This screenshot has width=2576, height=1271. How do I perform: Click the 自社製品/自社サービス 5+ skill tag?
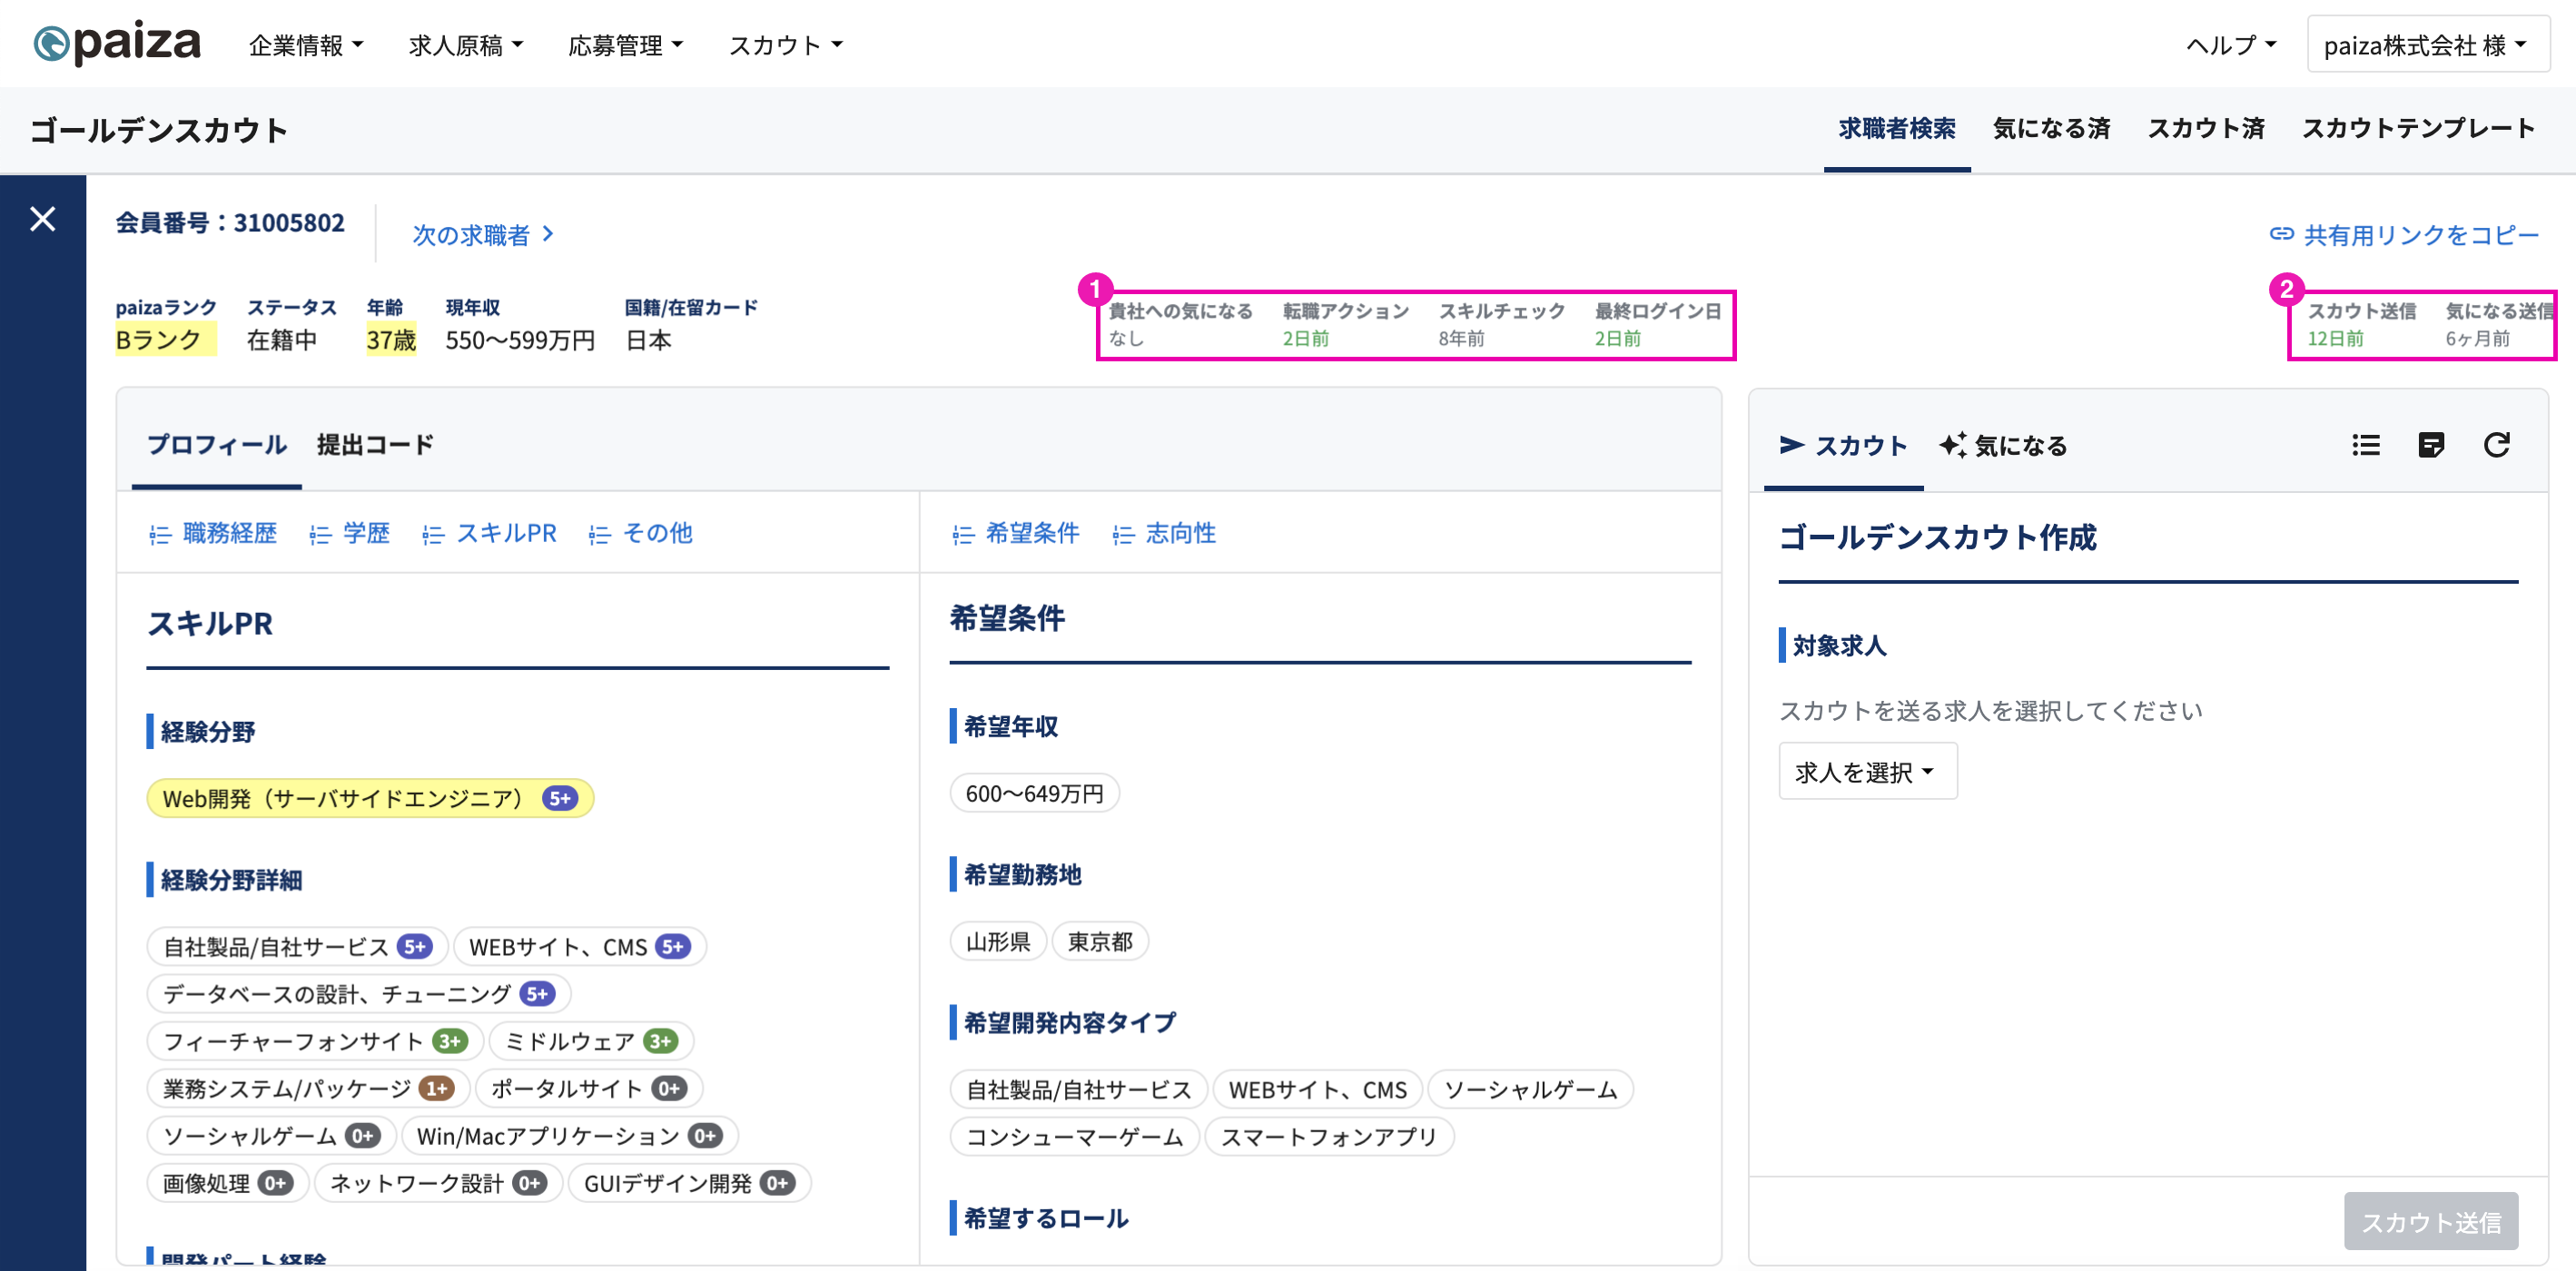tap(297, 946)
